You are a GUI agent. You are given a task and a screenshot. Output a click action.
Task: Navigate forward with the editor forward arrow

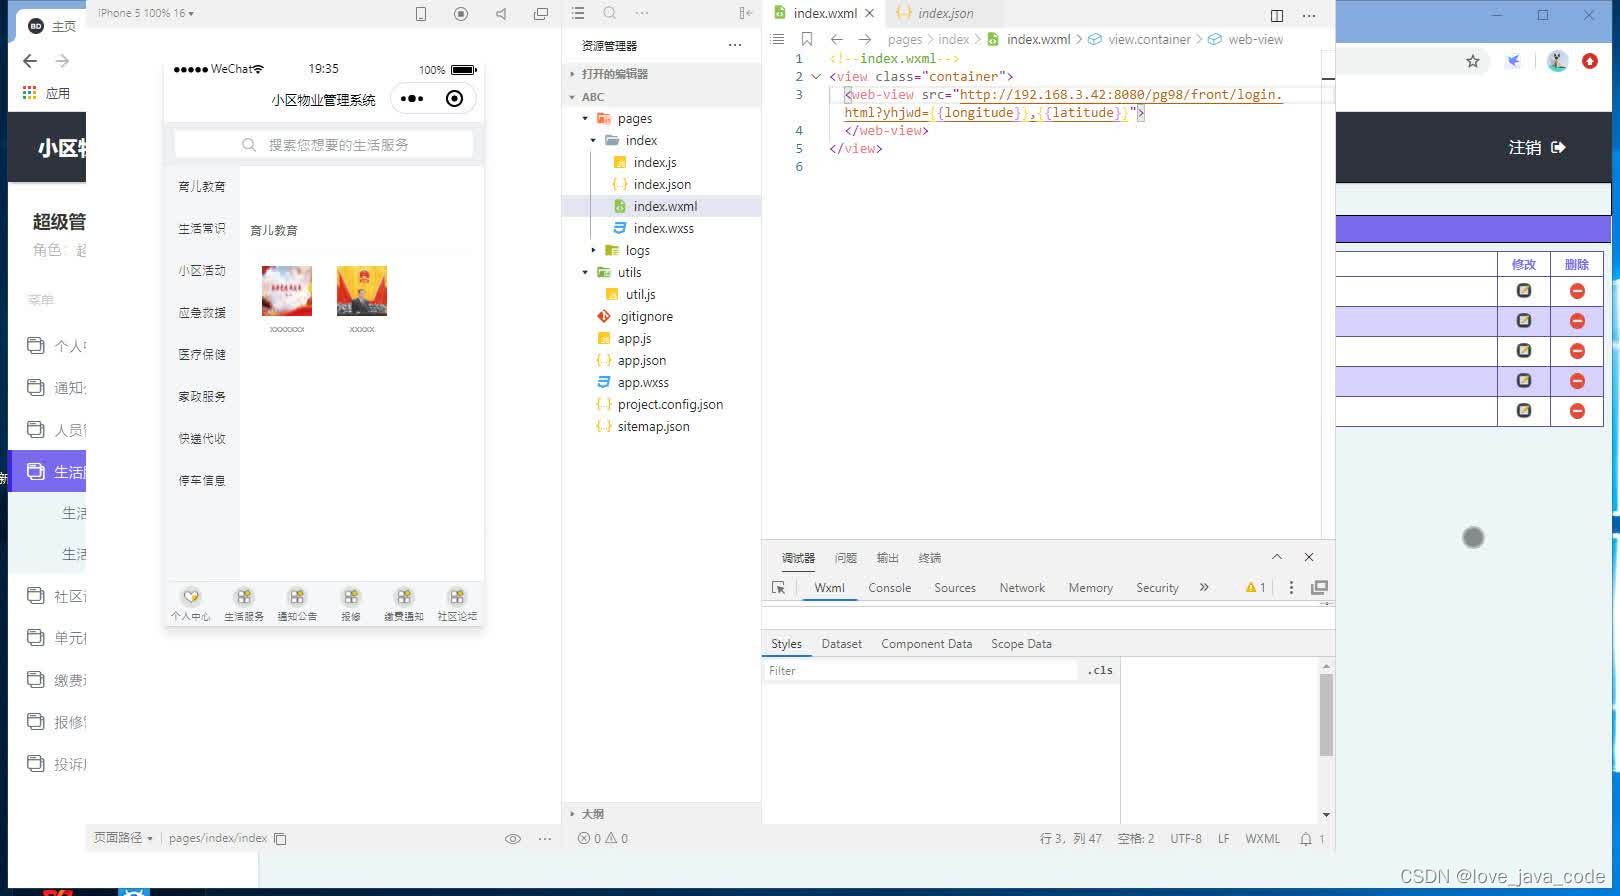(865, 39)
